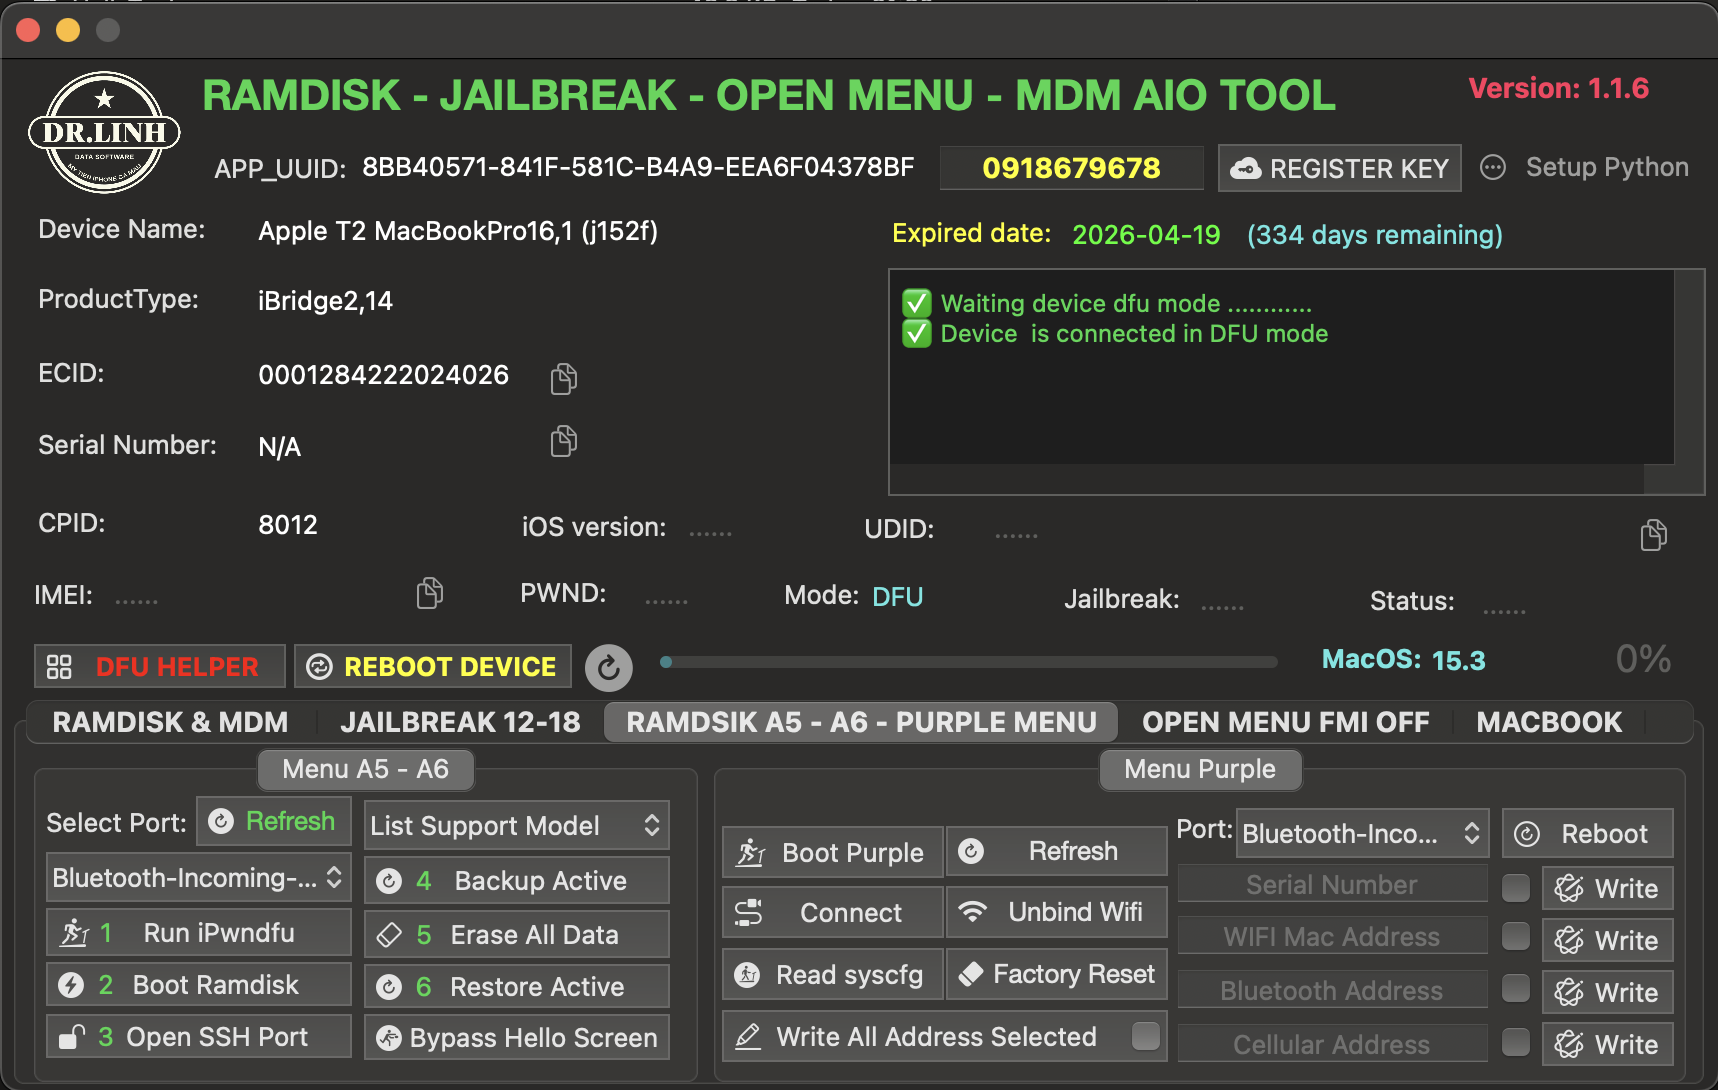Click the circular reload icon beside Reboot Device
The width and height of the screenshot is (1718, 1090).
tap(609, 668)
